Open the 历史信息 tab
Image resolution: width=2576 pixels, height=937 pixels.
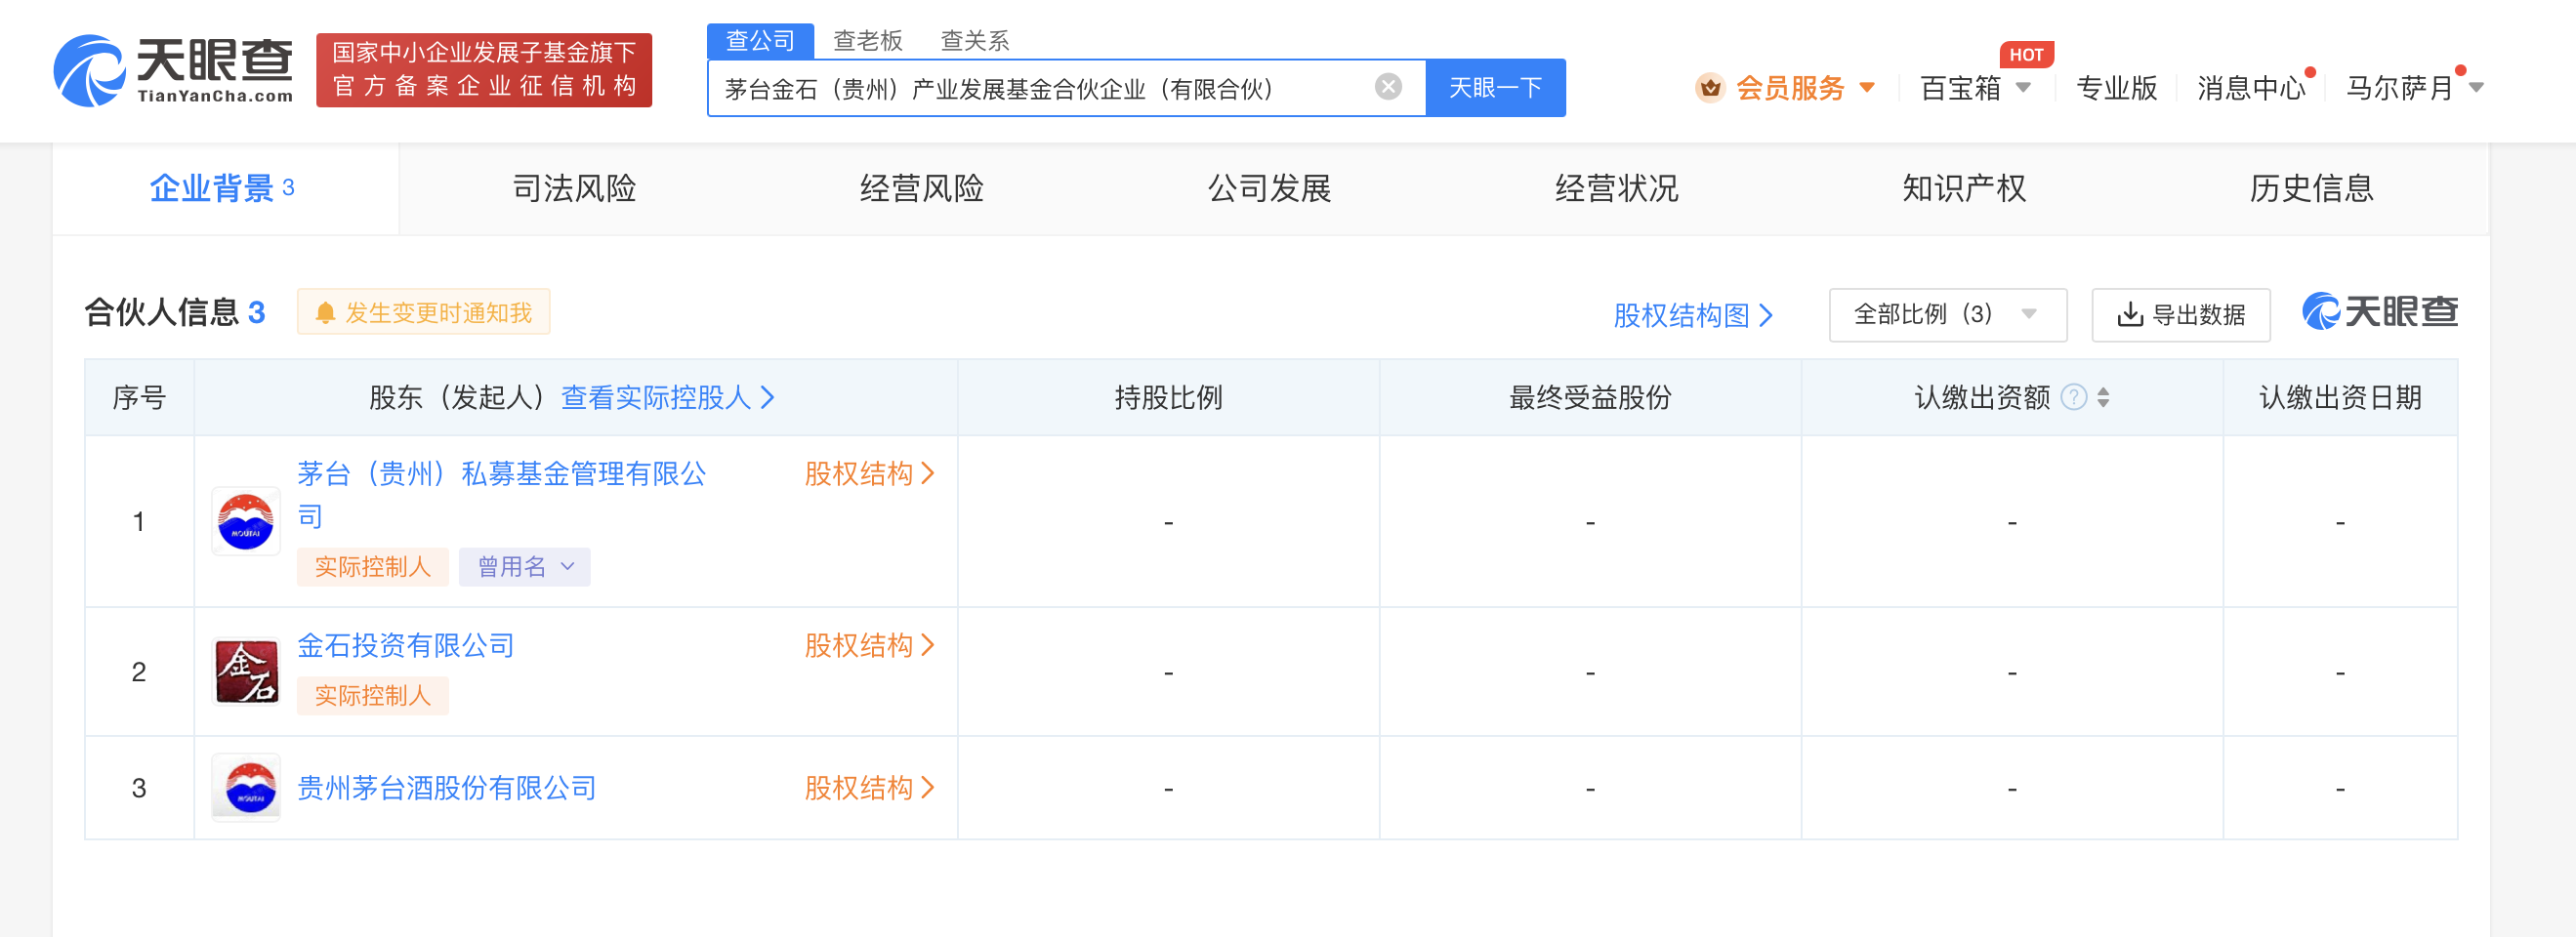coord(2311,188)
